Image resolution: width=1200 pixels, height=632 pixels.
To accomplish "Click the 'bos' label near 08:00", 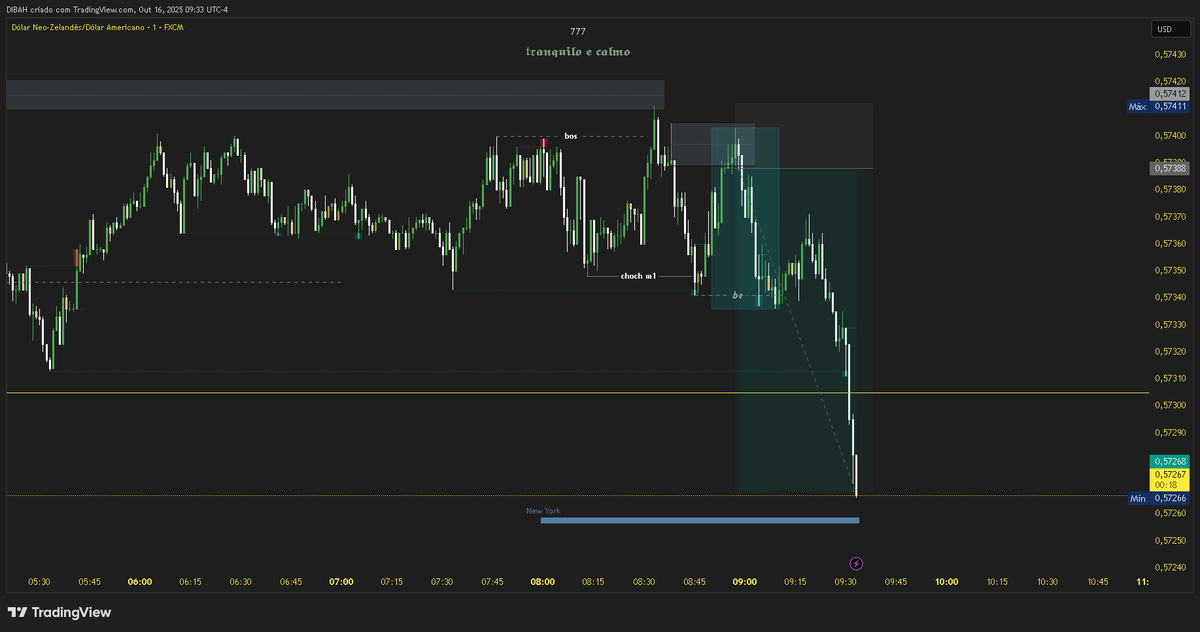I will 570,136.
